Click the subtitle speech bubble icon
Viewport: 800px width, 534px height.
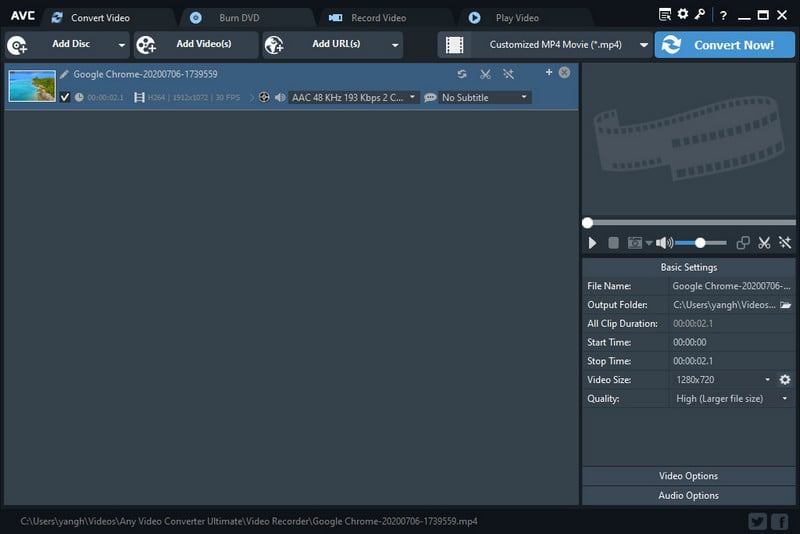tap(430, 97)
